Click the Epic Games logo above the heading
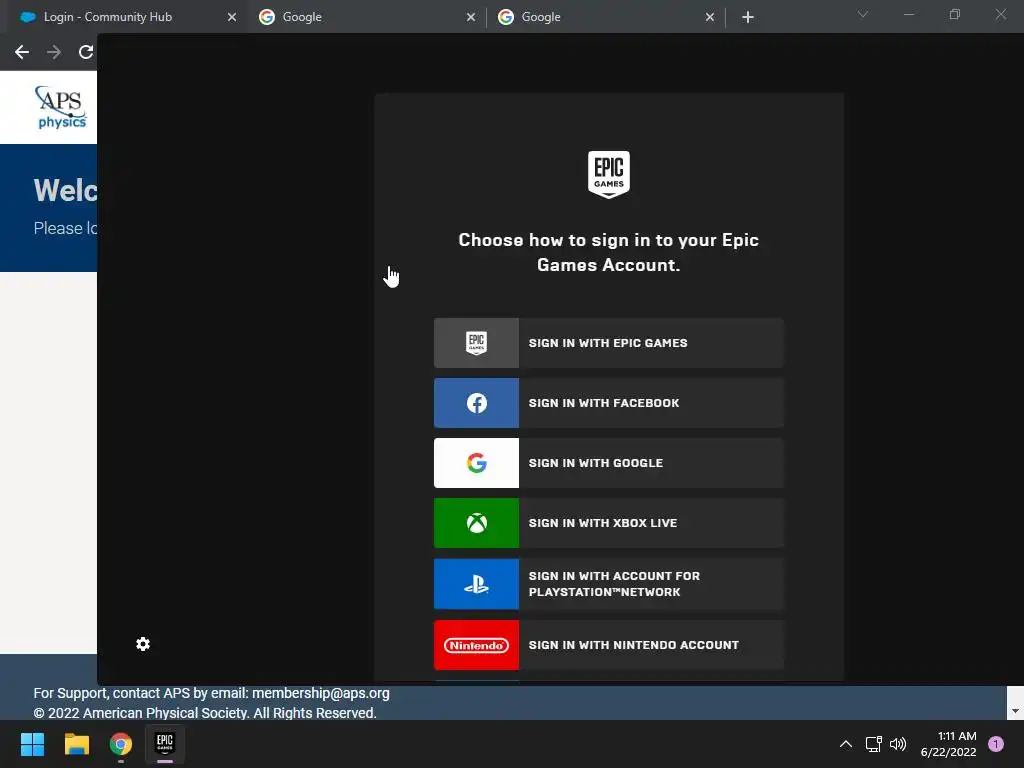Image resolution: width=1024 pixels, height=768 pixels. tap(609, 174)
